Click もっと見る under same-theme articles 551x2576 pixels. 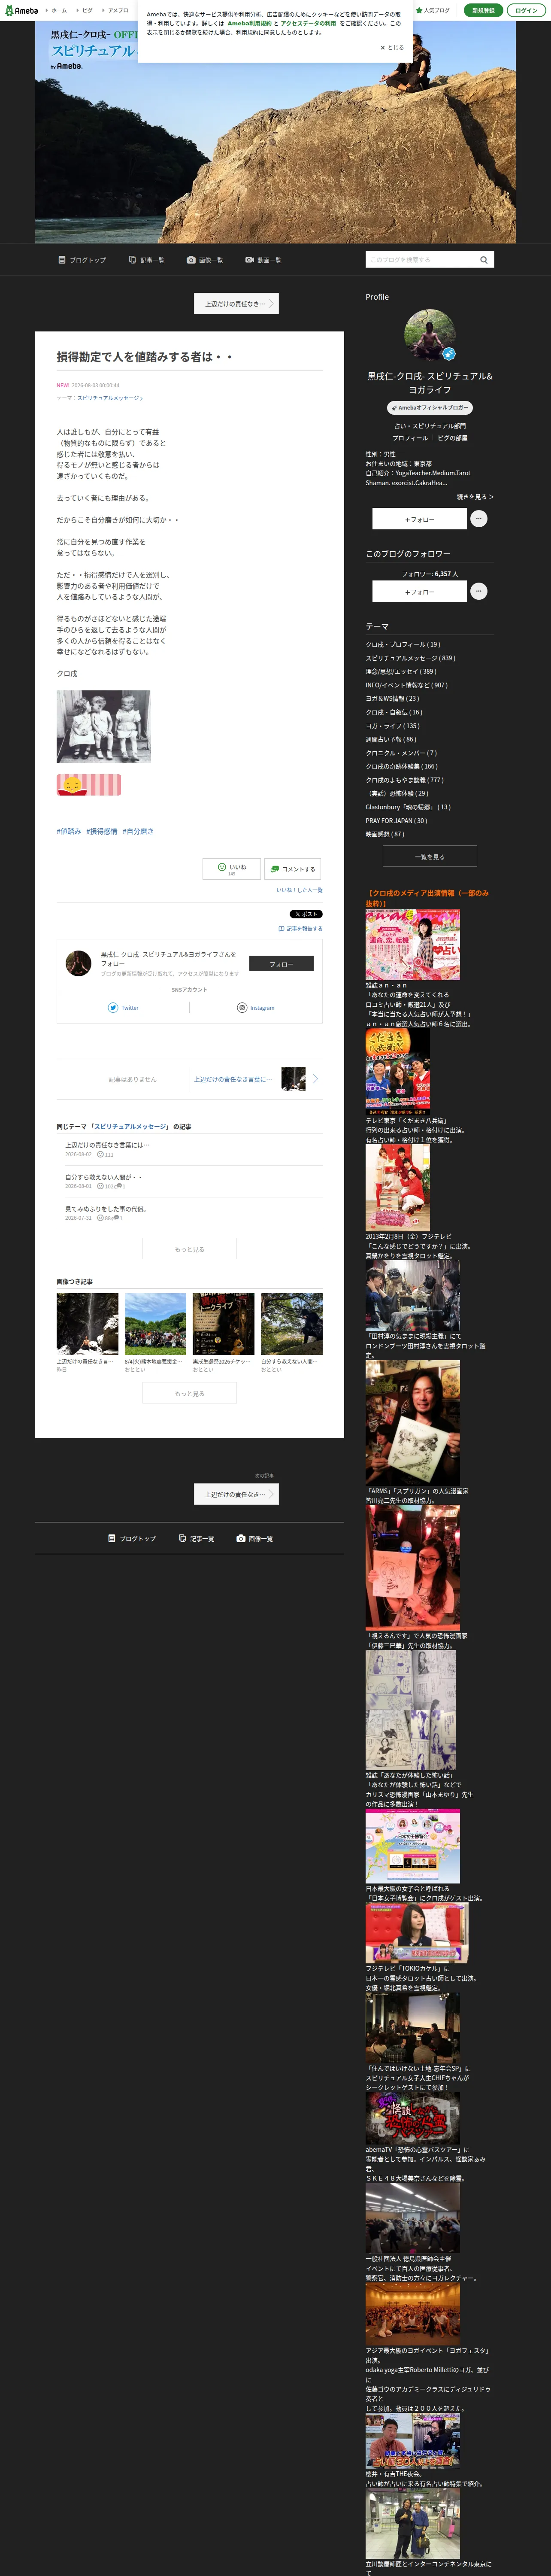coord(189,1249)
